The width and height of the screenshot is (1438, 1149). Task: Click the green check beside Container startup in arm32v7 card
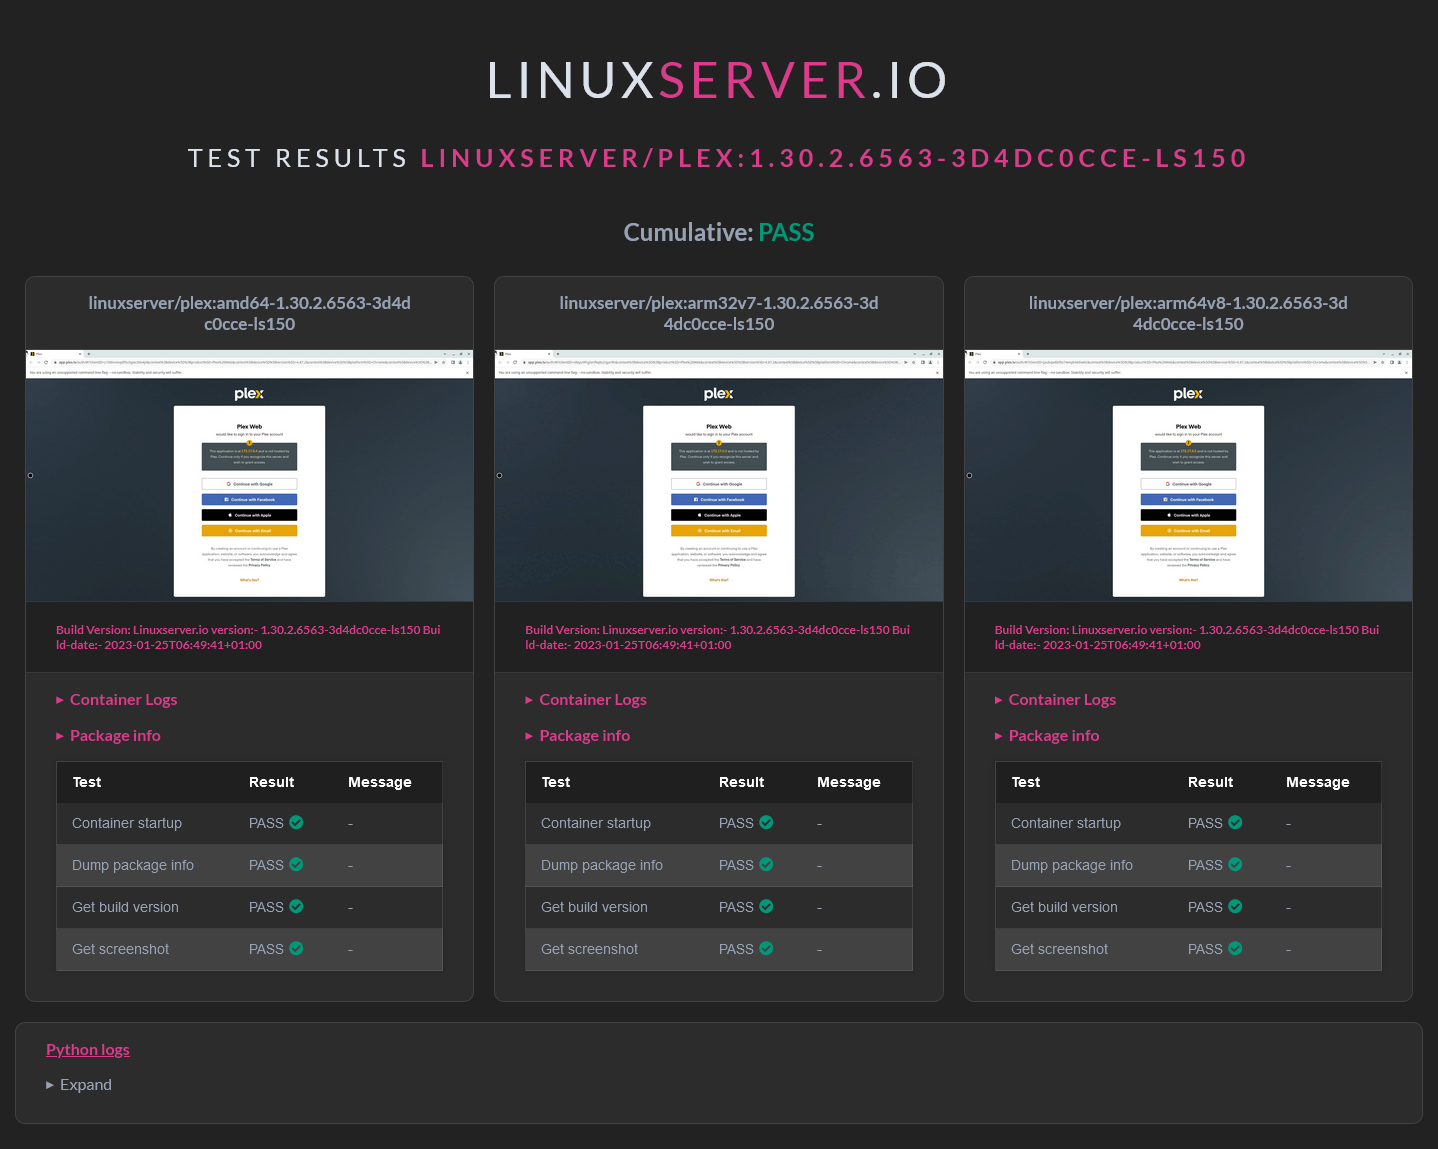tap(766, 823)
